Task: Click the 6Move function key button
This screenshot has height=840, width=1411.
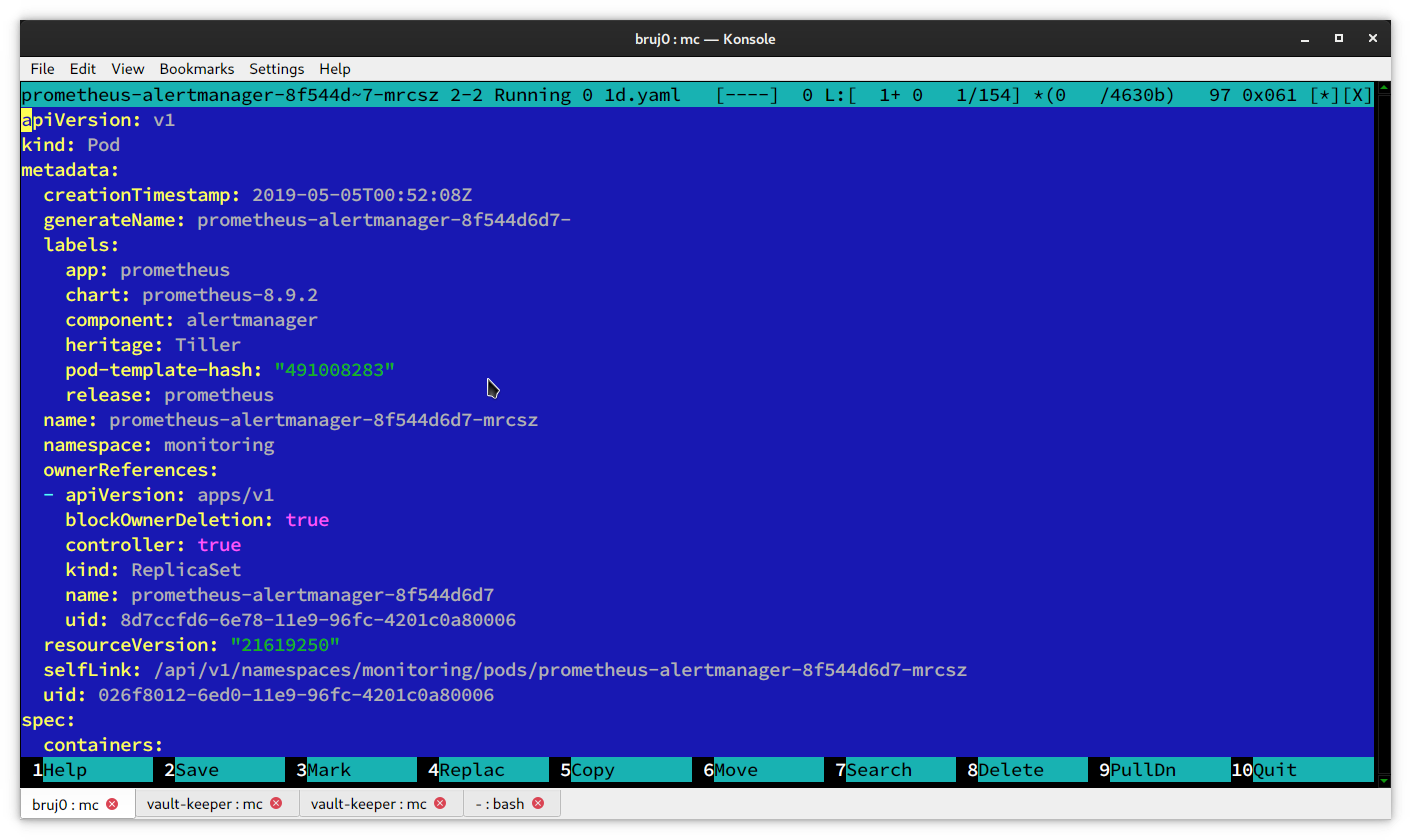Action: point(758,770)
